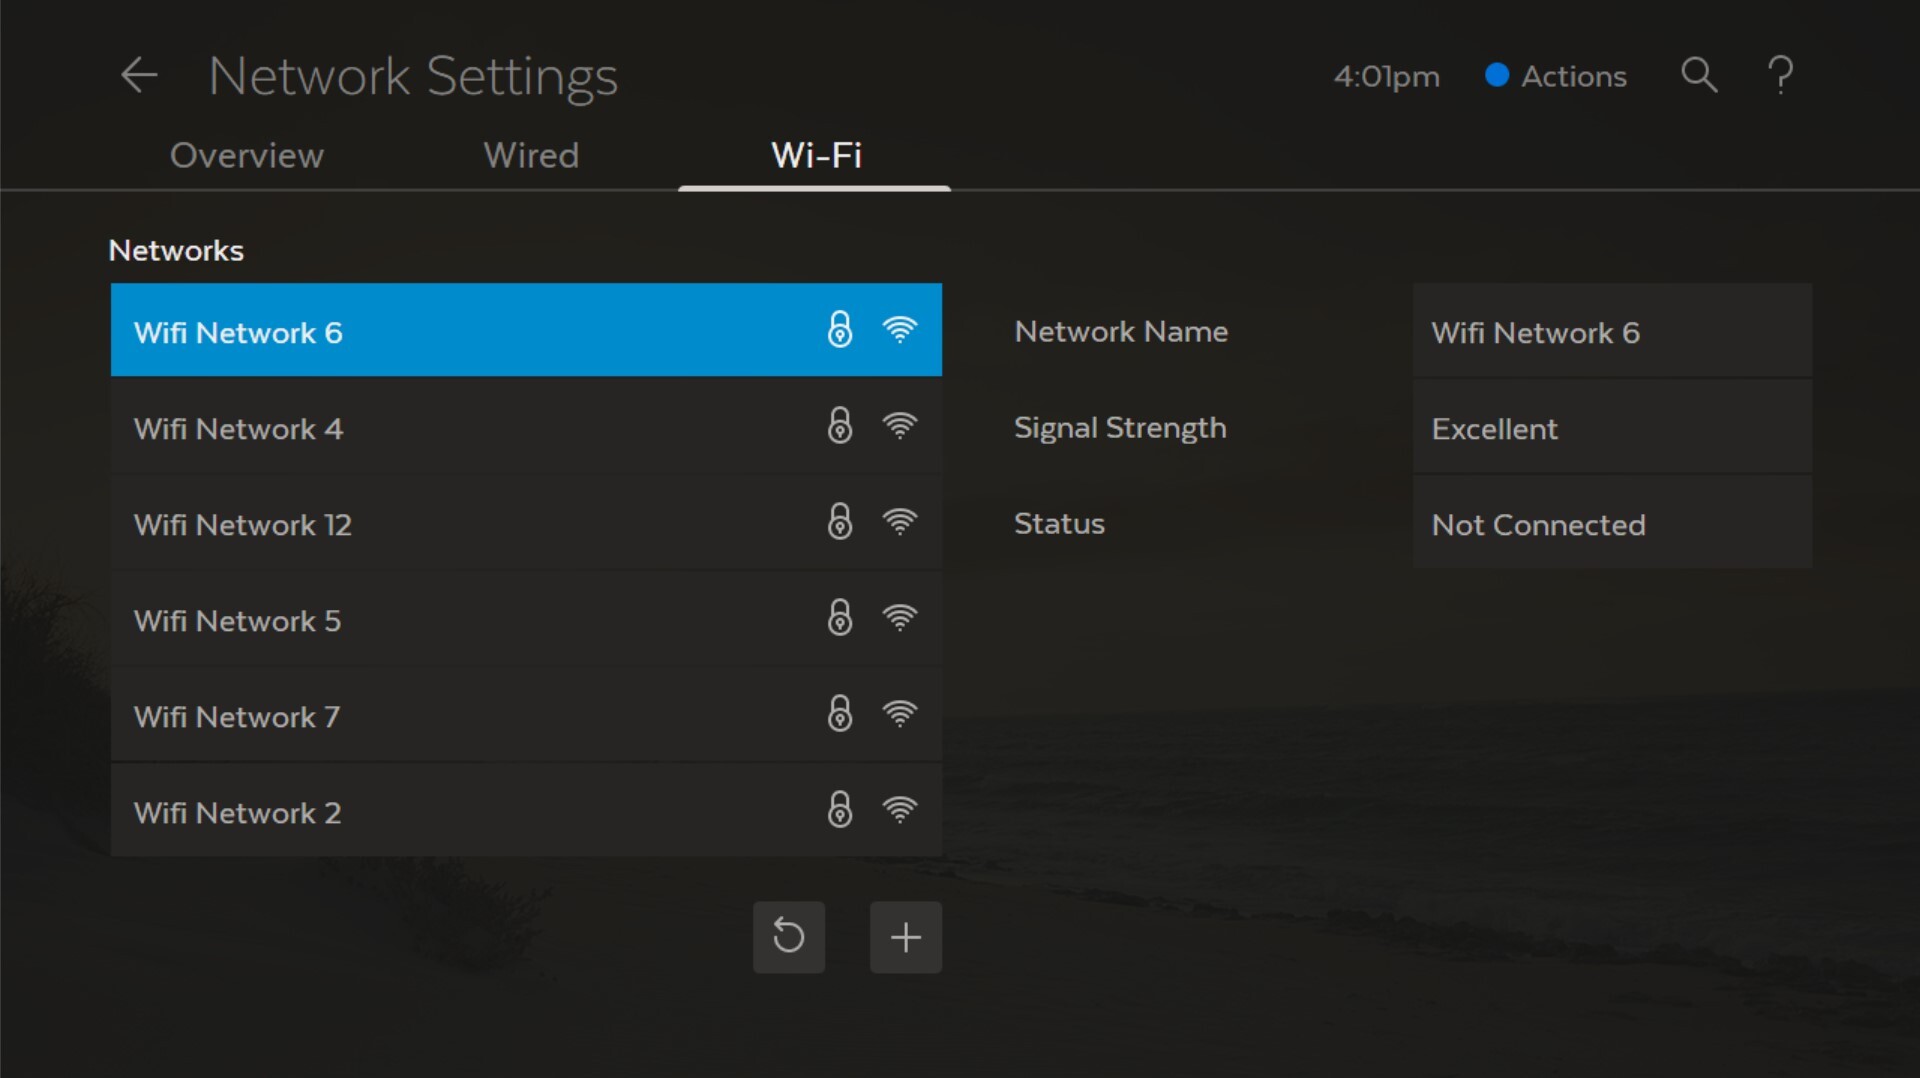Click the signal icon for Wifi Network 5
Viewport: 1920px width, 1078px height.
click(901, 618)
